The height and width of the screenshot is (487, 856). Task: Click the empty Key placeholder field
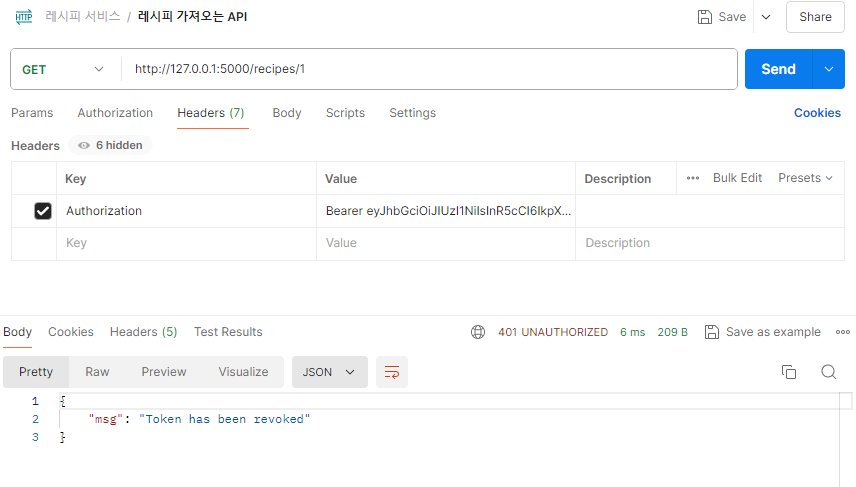186,243
